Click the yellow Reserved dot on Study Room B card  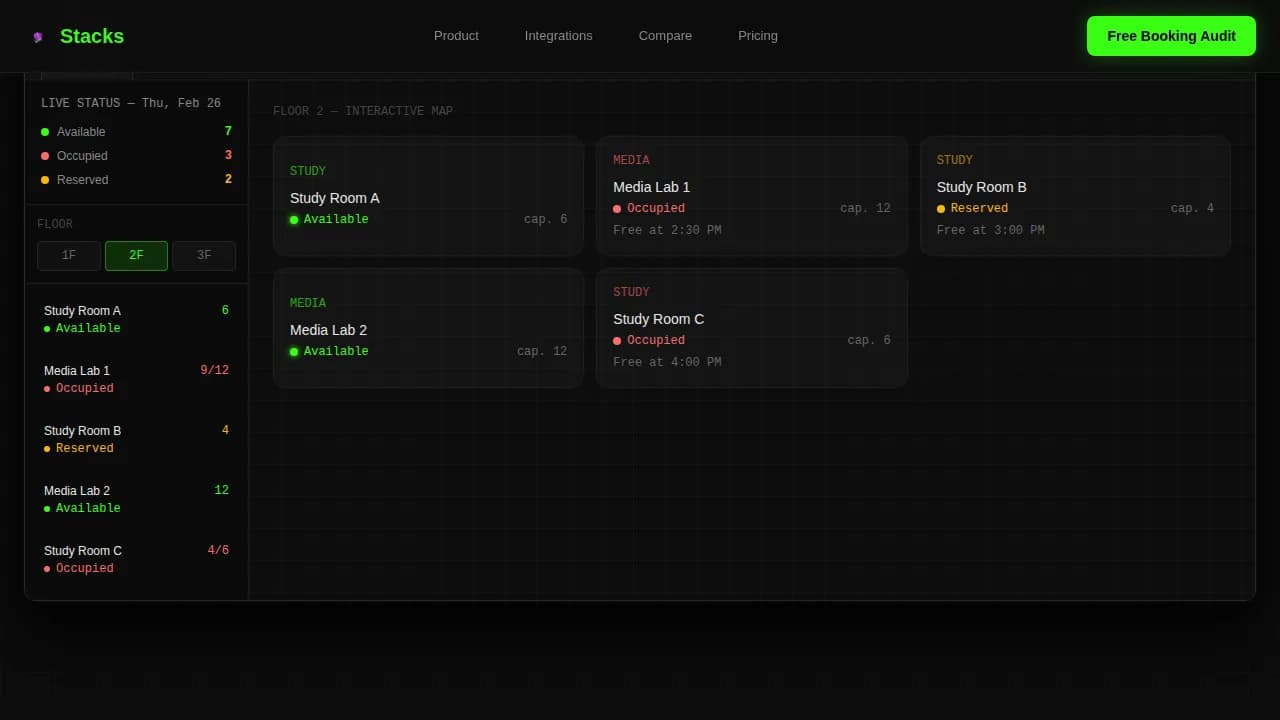pyautogui.click(x=941, y=209)
